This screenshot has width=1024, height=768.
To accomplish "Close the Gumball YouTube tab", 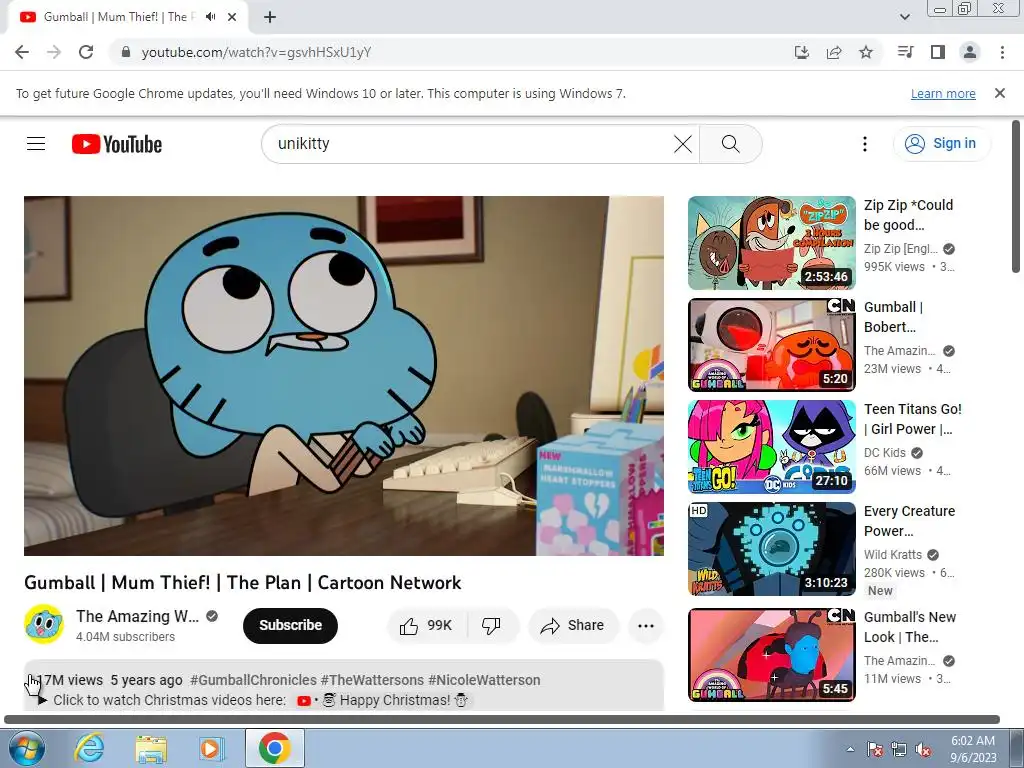I will click(232, 17).
